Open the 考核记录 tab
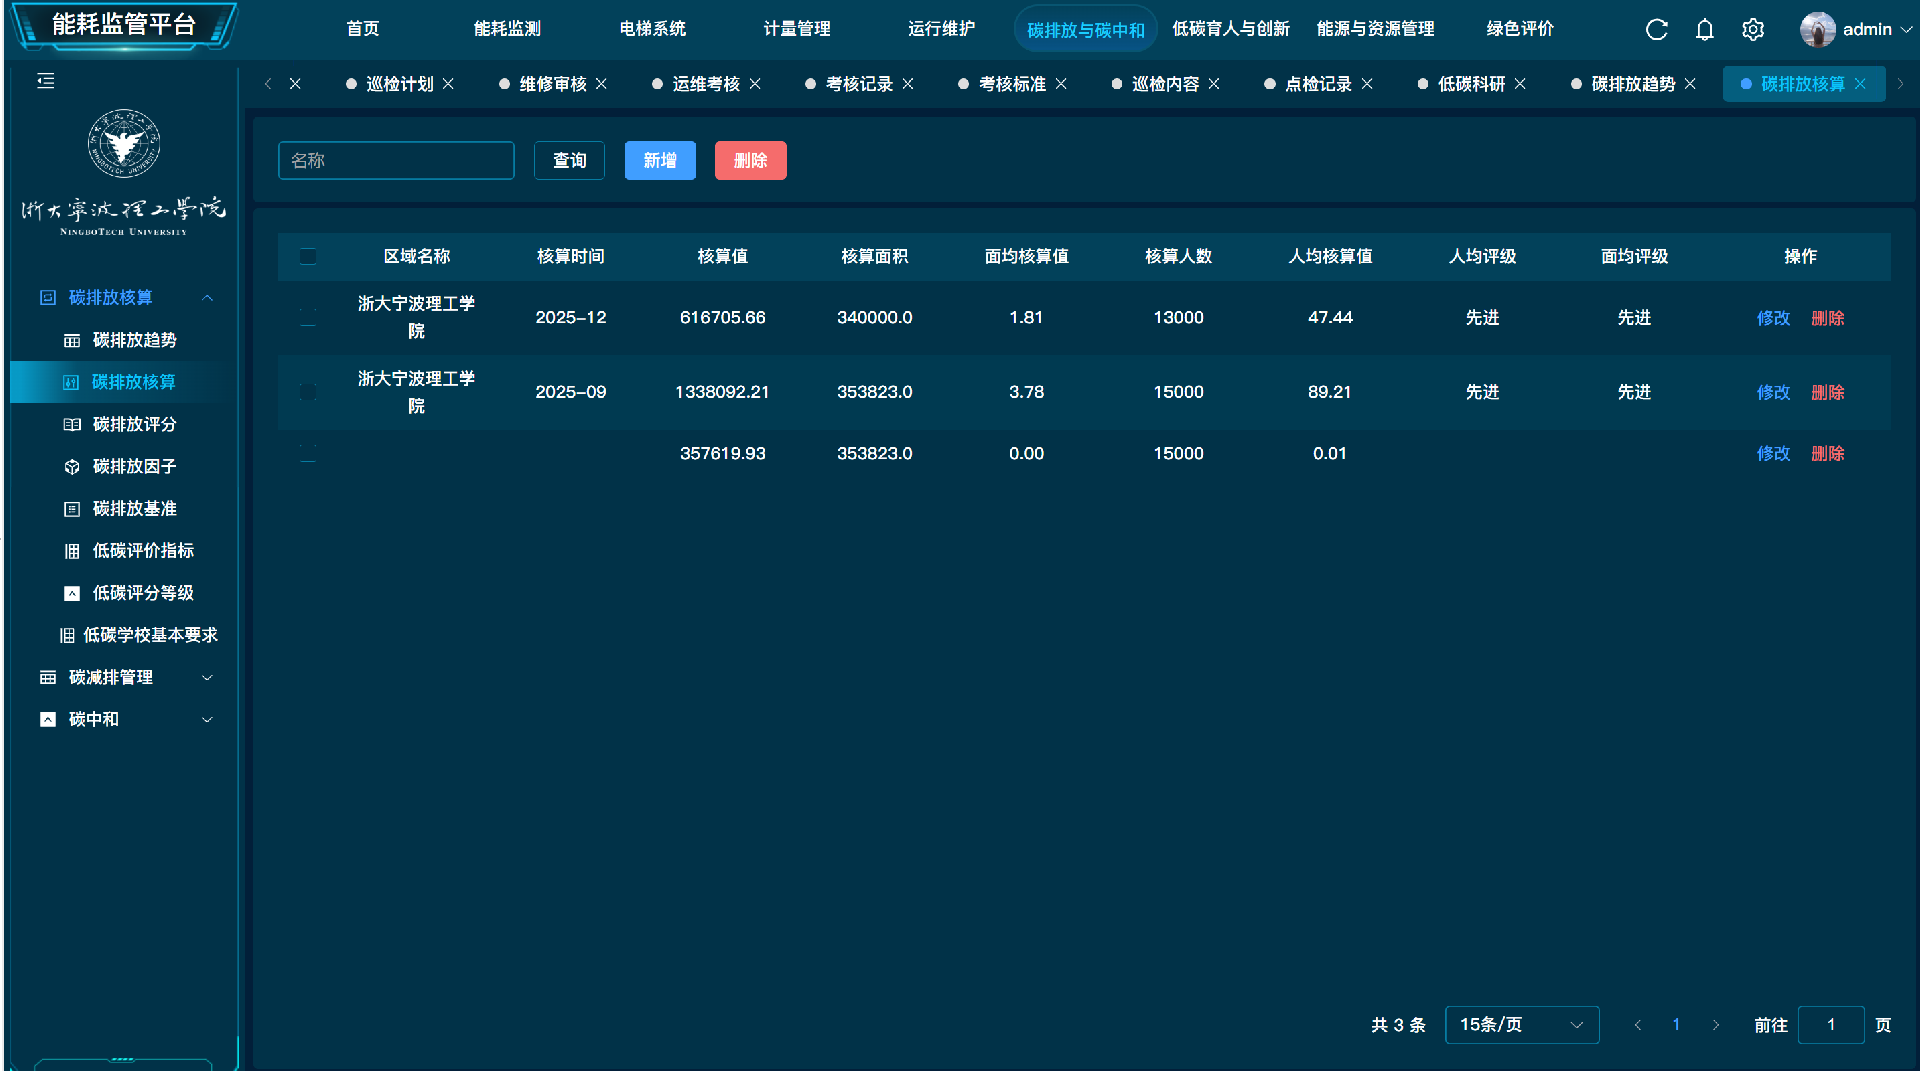The width and height of the screenshot is (1920, 1071). click(x=858, y=84)
